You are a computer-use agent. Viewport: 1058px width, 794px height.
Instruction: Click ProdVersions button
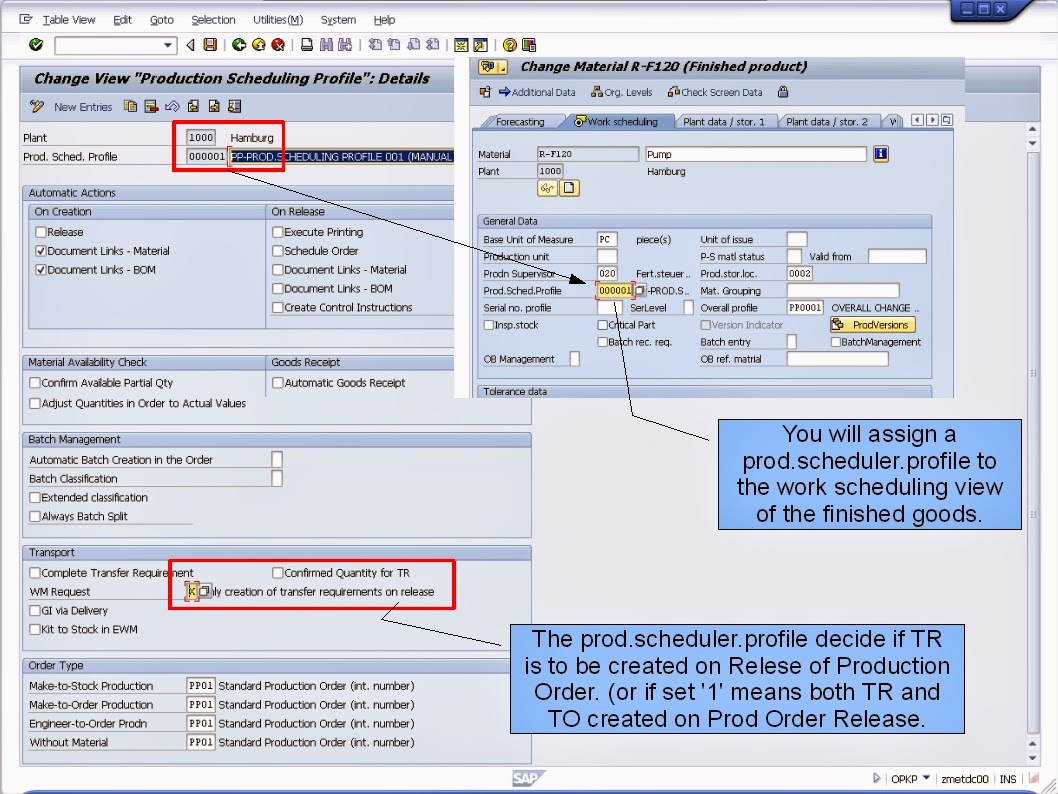(x=872, y=324)
